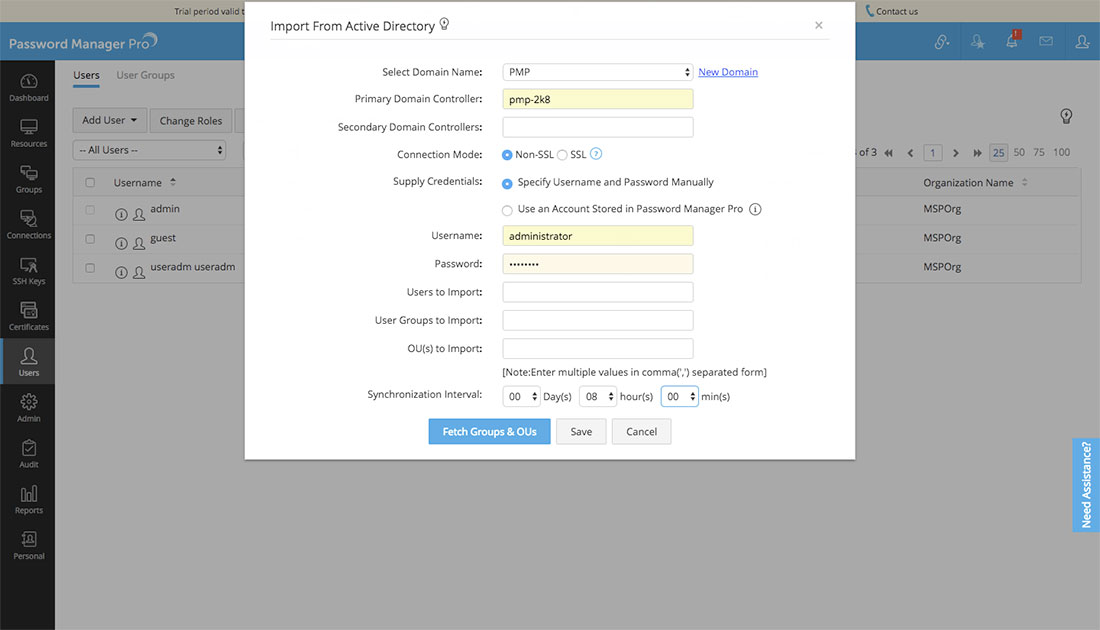Open the synchronization hours dropdown
The height and width of the screenshot is (630, 1100).
coord(597,397)
